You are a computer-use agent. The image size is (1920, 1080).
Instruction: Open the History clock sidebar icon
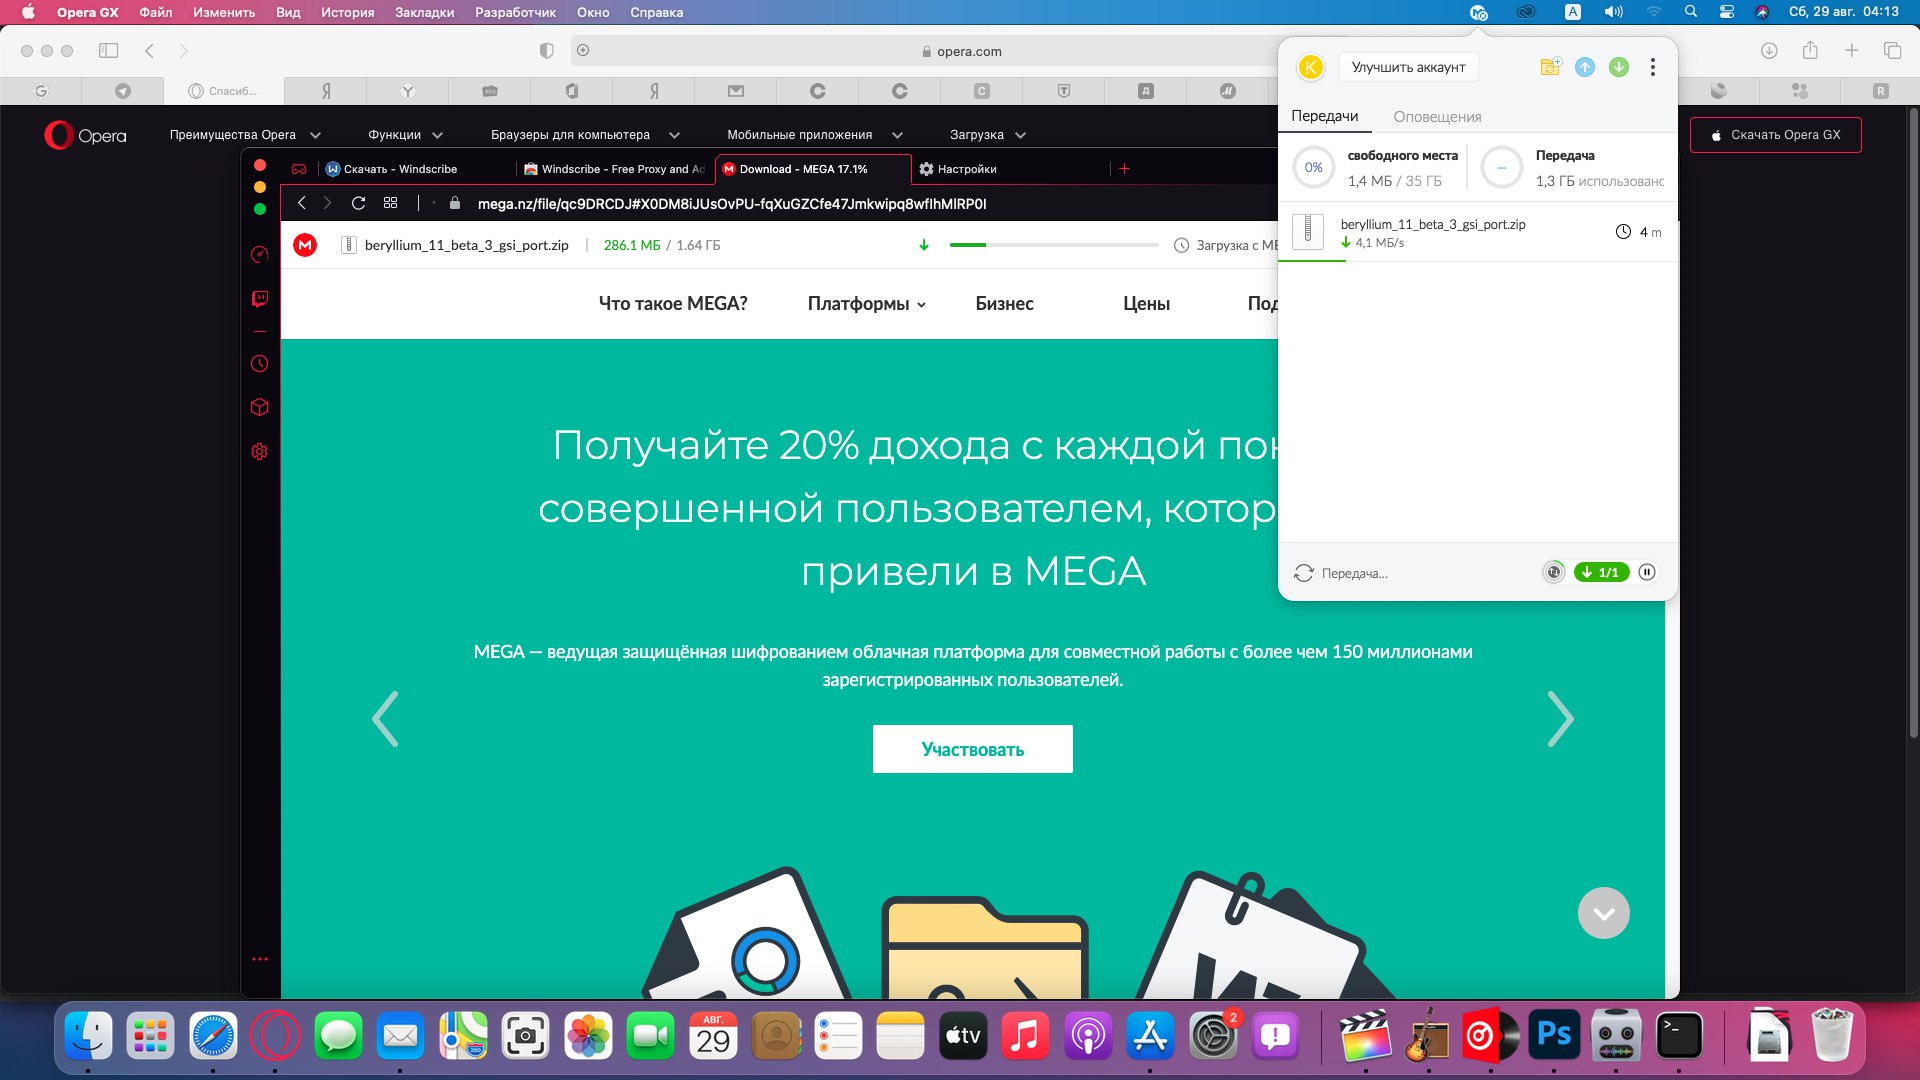[259, 363]
